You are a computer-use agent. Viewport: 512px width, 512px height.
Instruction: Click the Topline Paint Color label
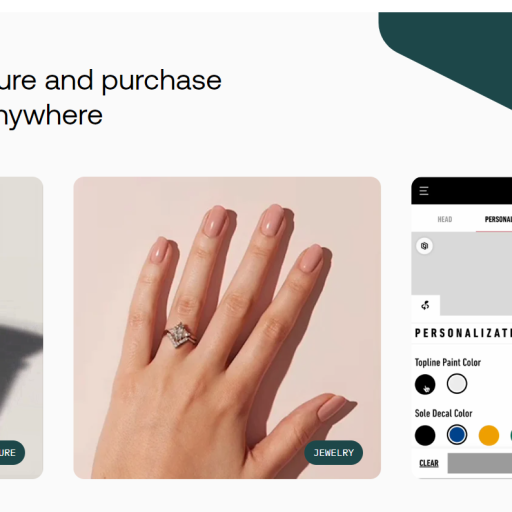[x=448, y=362]
